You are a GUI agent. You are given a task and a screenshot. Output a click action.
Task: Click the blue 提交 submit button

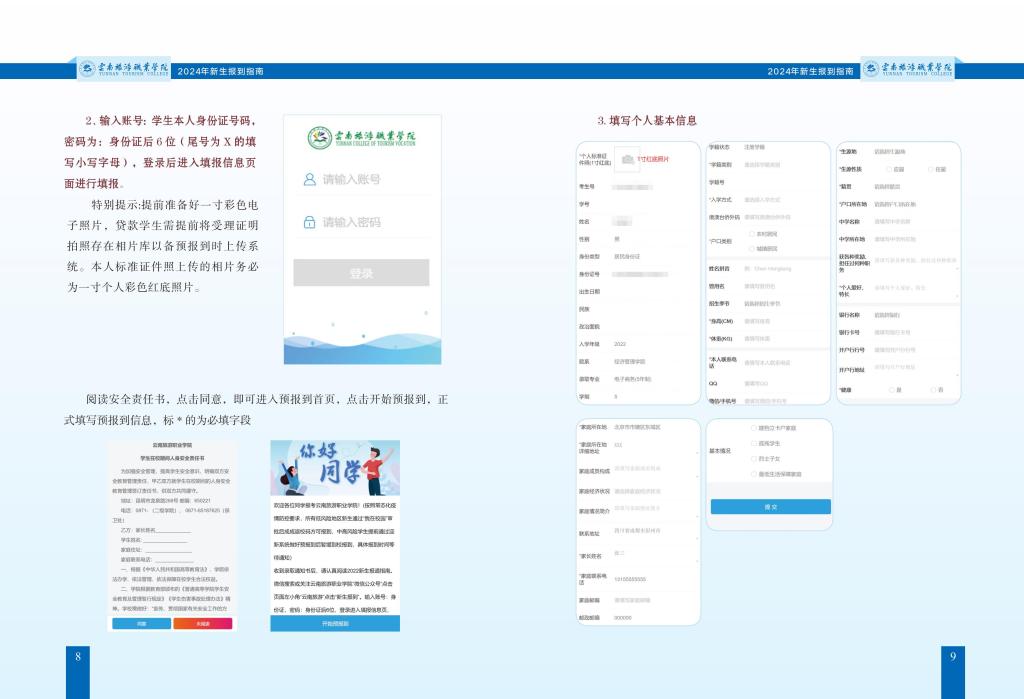click(x=770, y=507)
